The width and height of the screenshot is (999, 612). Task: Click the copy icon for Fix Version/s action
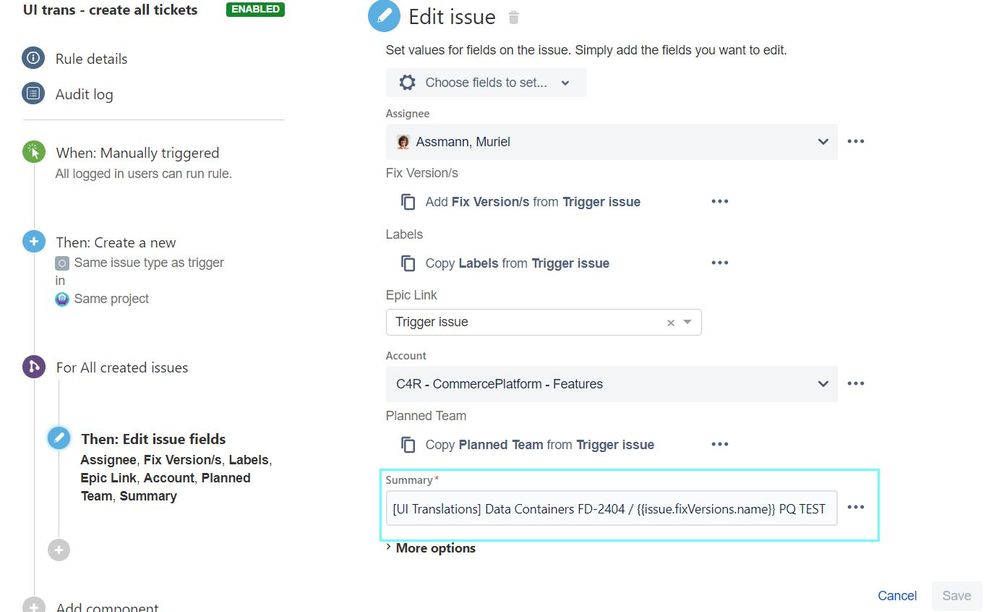[407, 201]
